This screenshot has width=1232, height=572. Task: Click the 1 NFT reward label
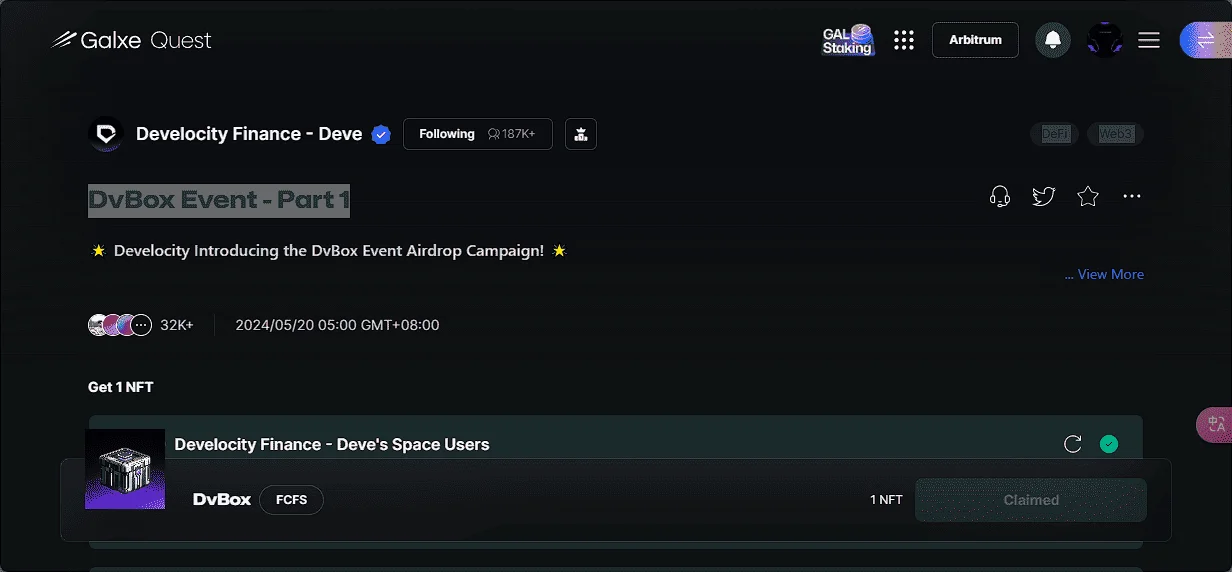[x=886, y=500]
